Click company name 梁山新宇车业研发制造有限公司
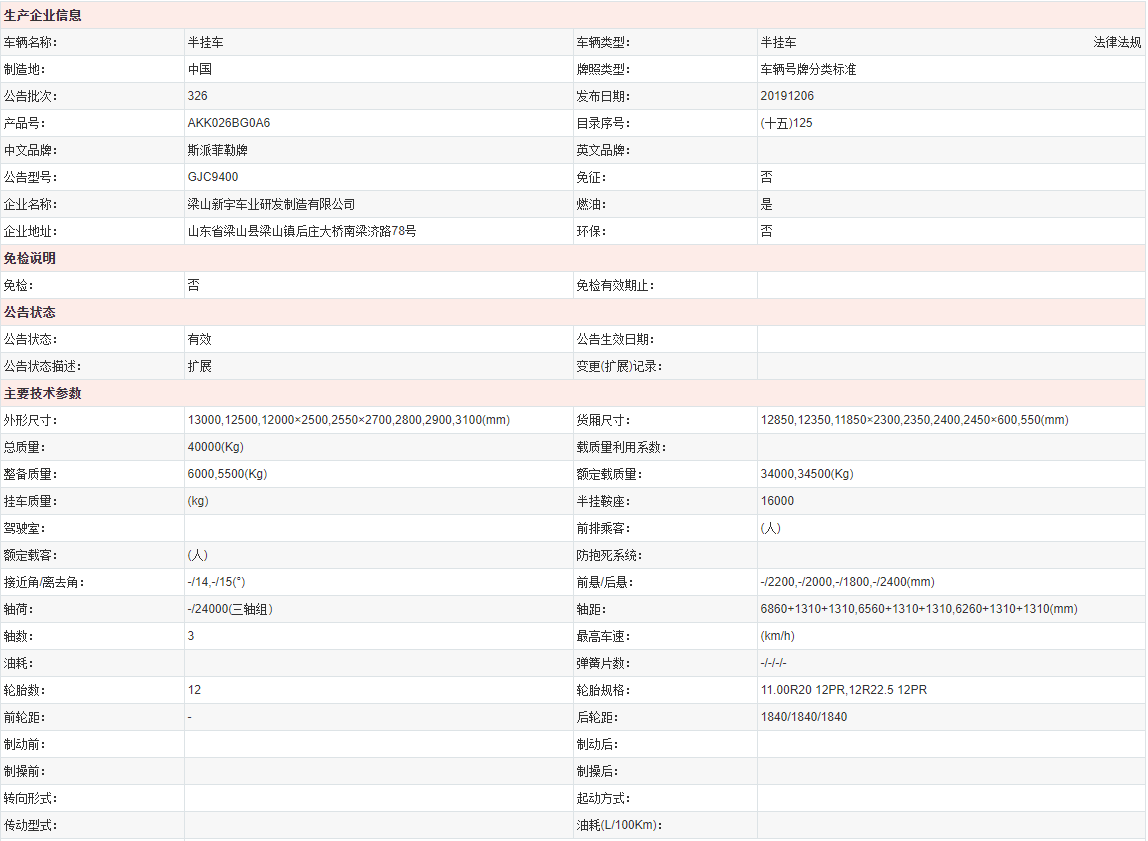The image size is (1148, 841). click(271, 204)
